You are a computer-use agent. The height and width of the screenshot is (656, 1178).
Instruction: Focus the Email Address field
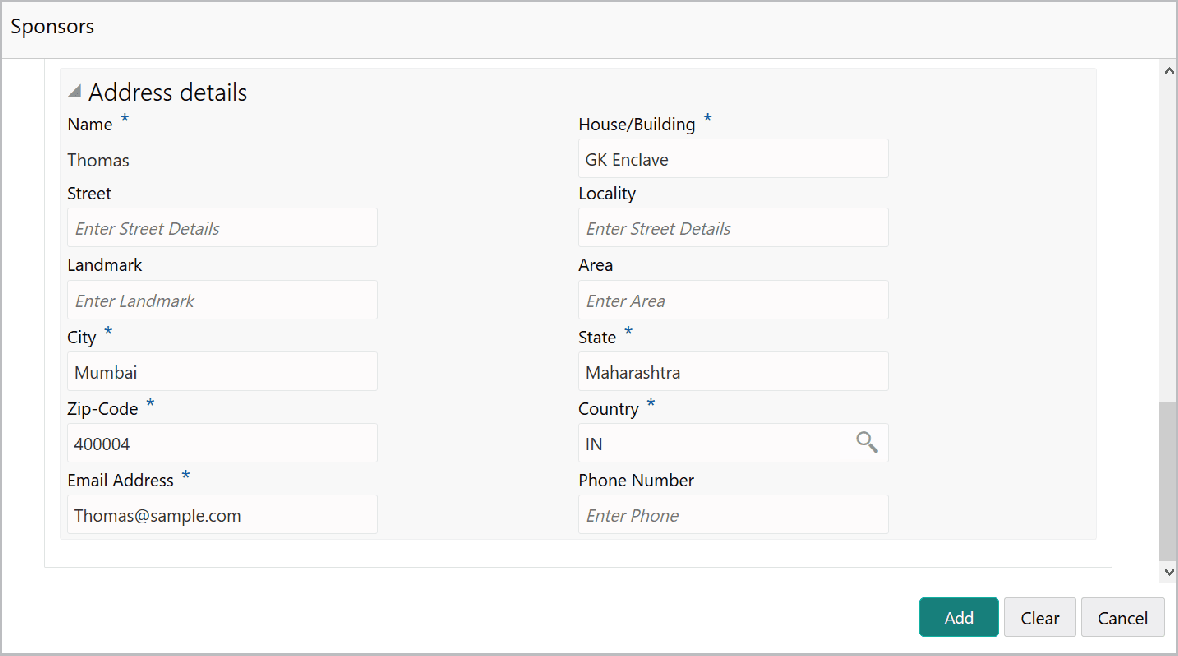tap(222, 515)
